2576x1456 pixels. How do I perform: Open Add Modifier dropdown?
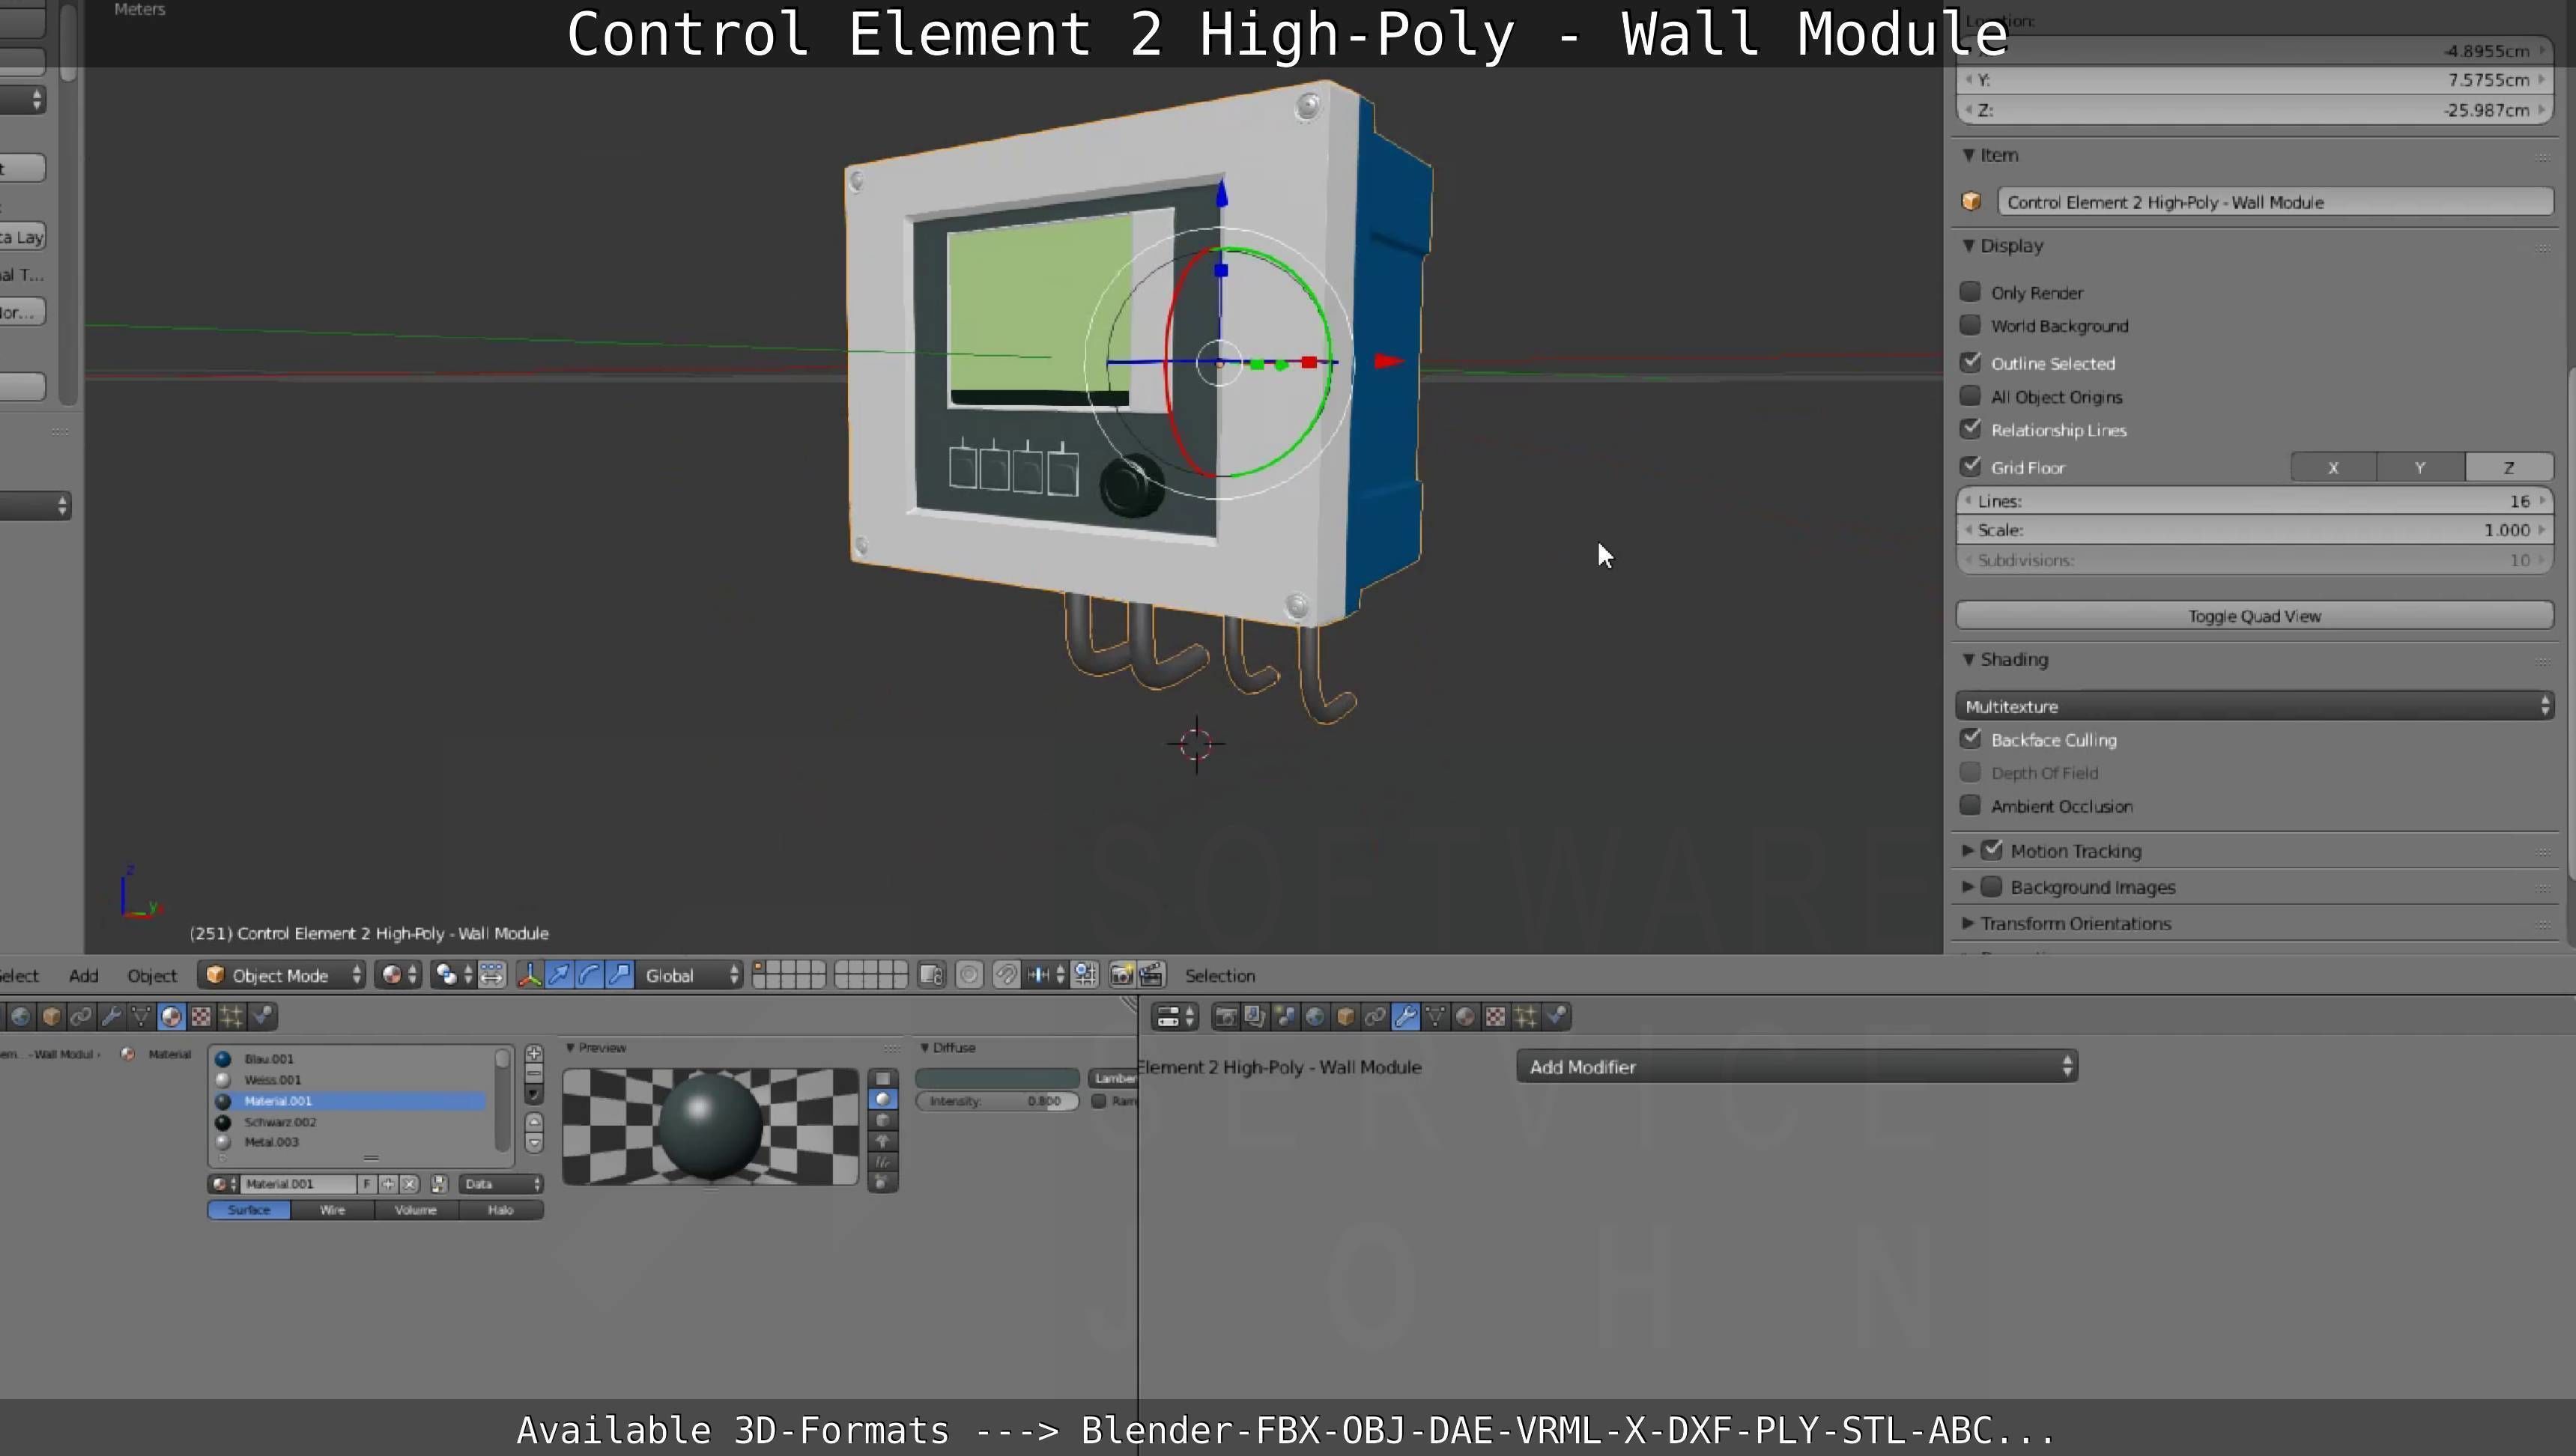pyautogui.click(x=1797, y=1066)
